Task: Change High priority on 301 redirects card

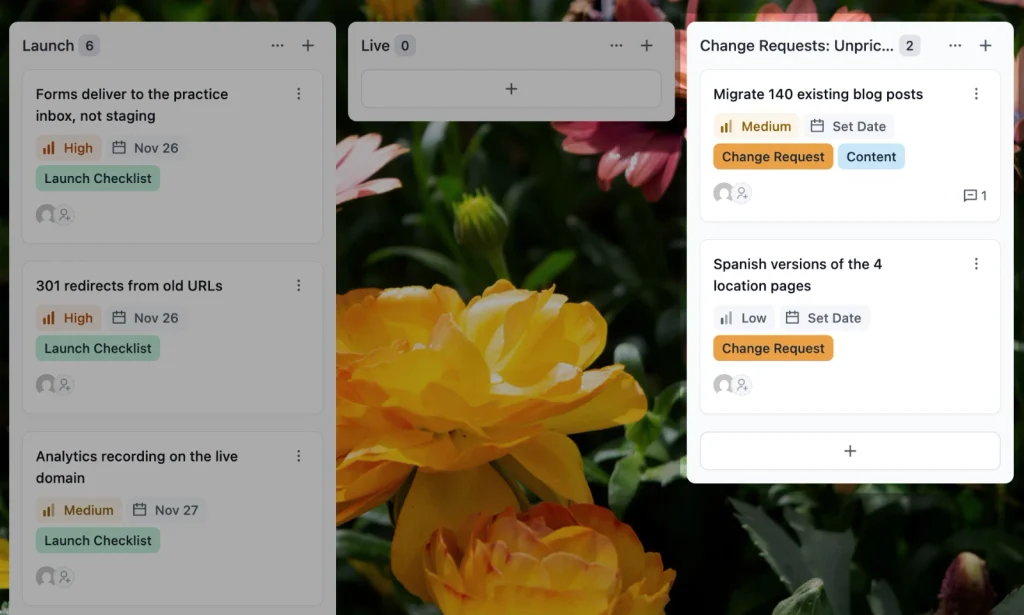Action: [x=68, y=318]
